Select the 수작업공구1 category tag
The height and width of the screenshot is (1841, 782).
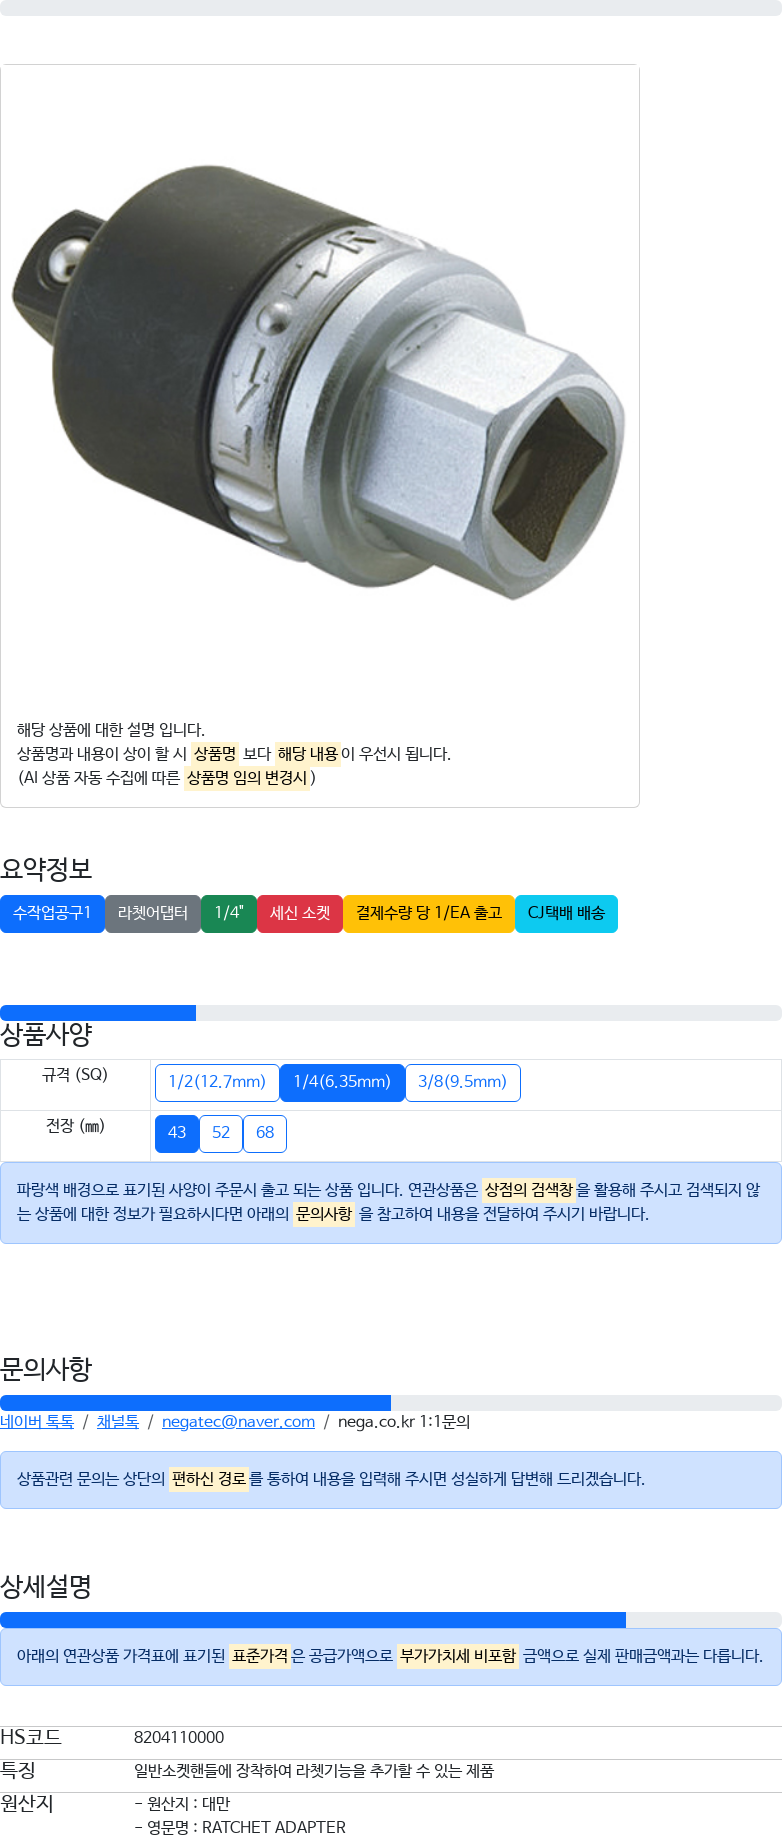pos(52,913)
